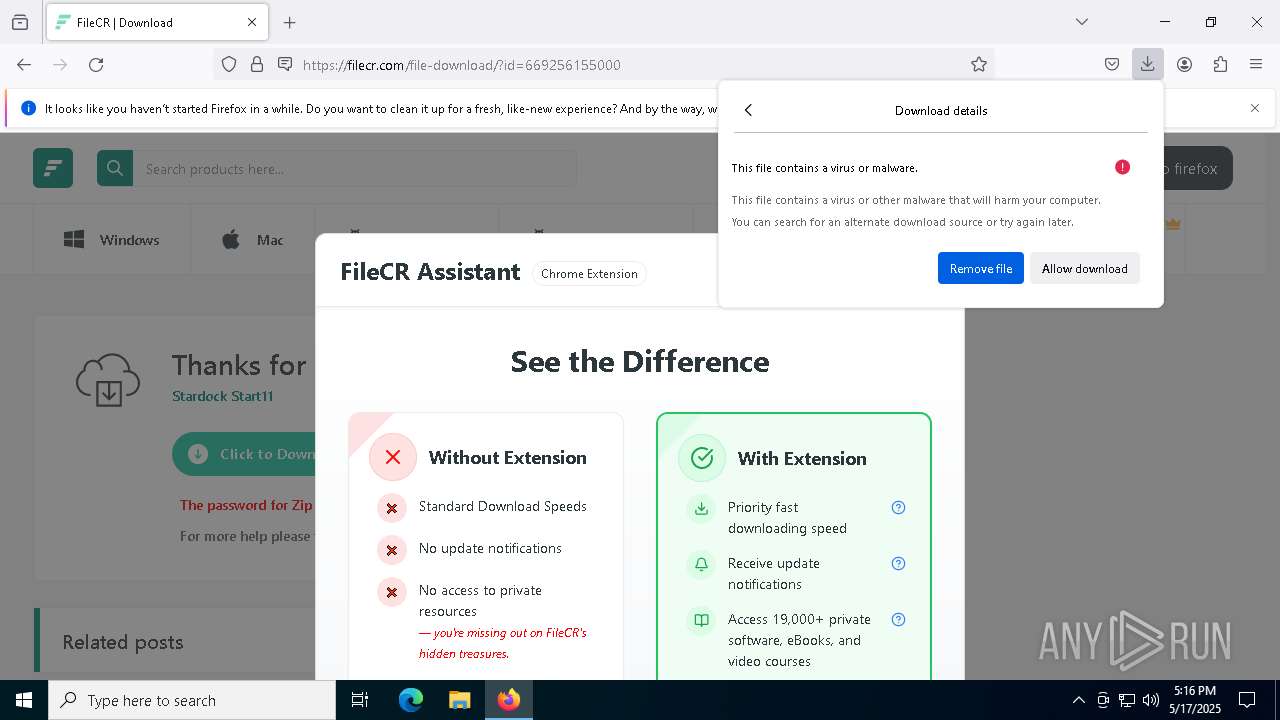Open the Windows category menu
1280x720 pixels.
(111, 240)
